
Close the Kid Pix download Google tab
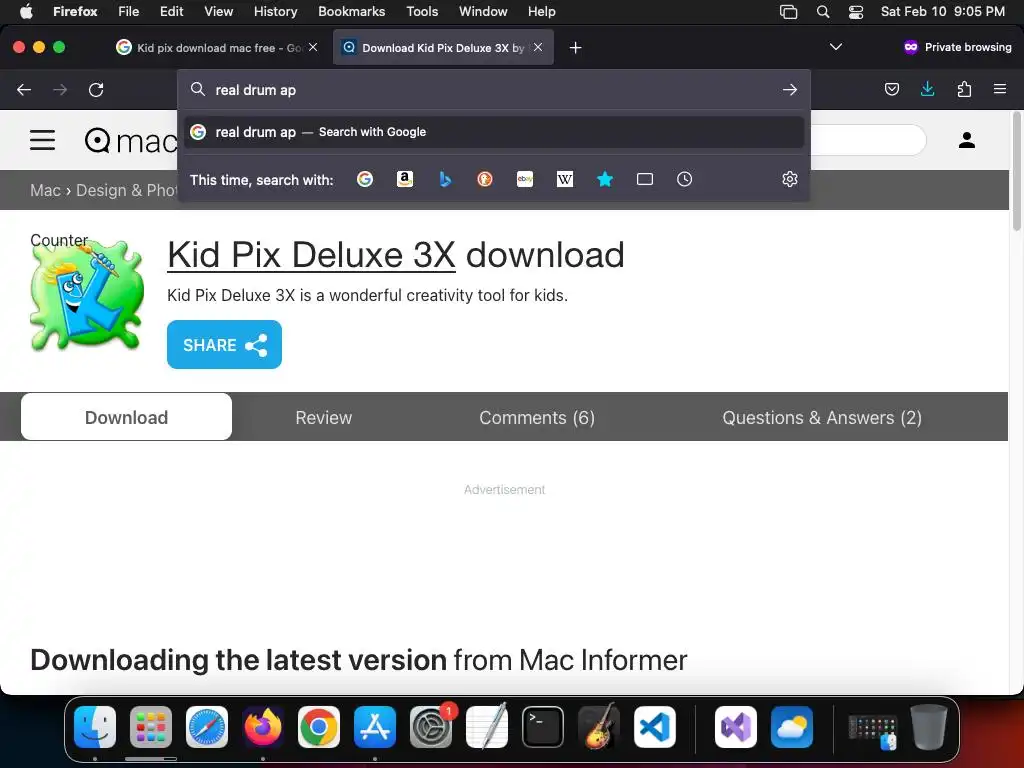click(313, 47)
